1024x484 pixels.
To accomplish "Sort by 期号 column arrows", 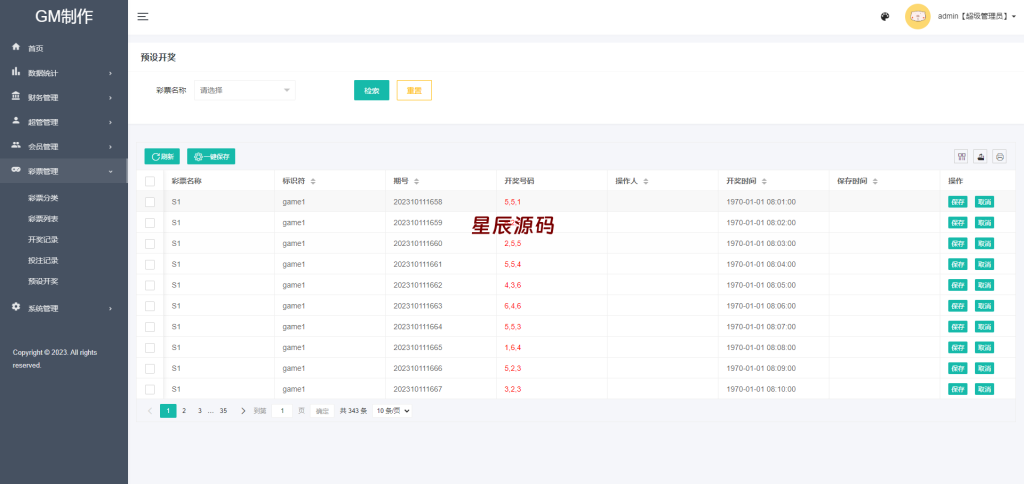I will (417, 181).
